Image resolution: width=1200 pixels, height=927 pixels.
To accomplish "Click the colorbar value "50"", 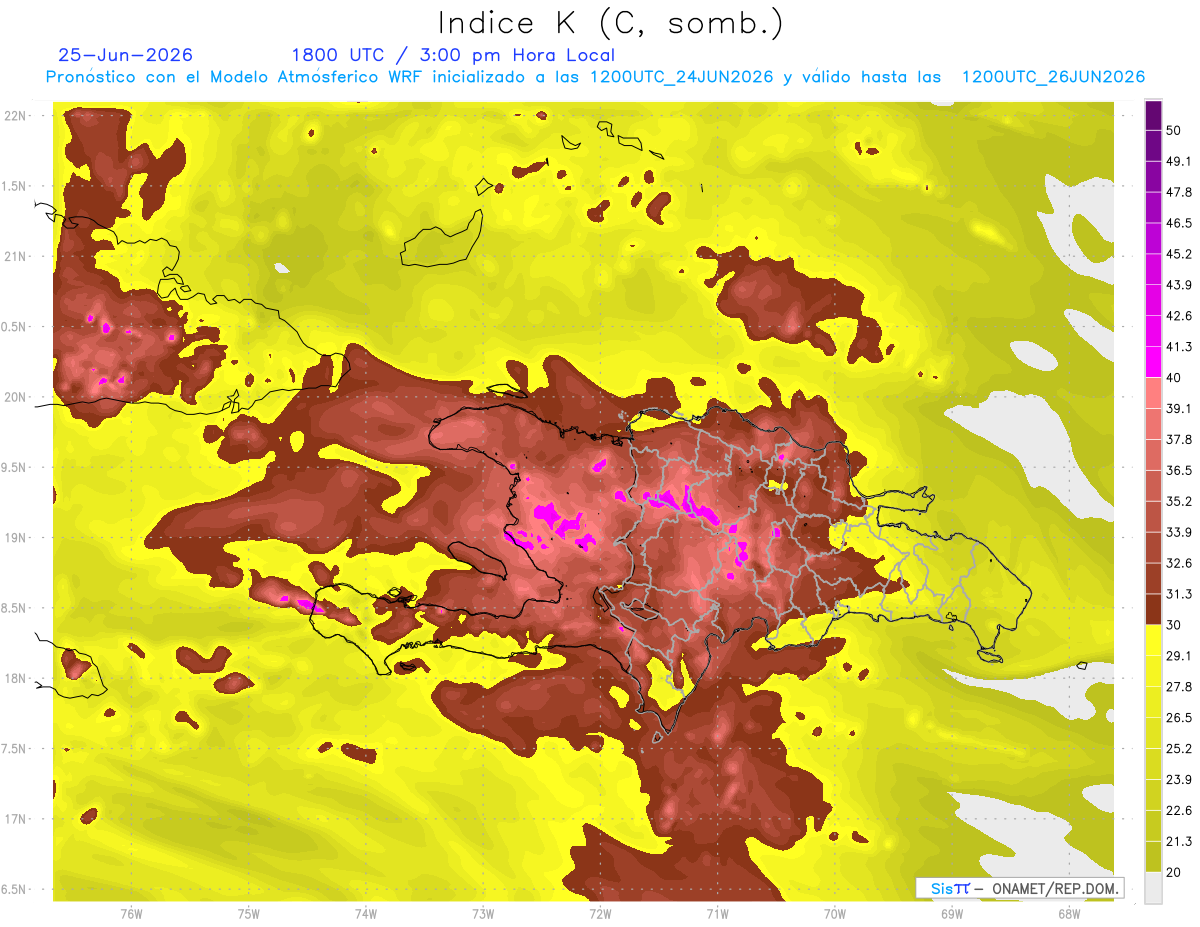I will (1174, 130).
